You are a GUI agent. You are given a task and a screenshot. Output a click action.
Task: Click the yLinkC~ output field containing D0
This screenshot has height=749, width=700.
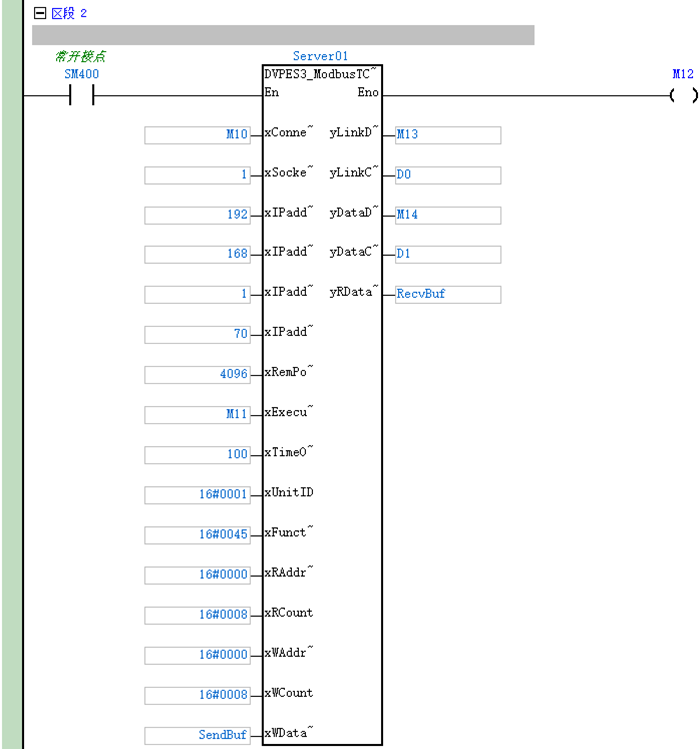coord(447,175)
